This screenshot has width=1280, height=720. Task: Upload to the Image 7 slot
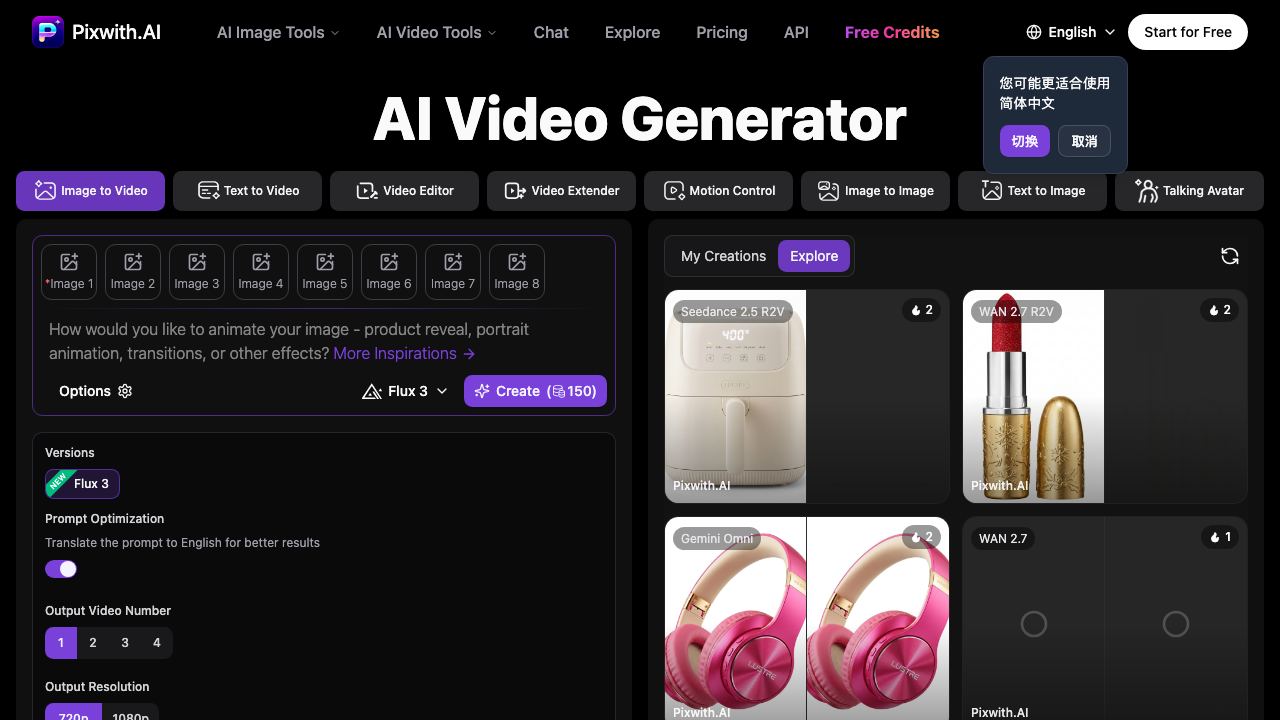(453, 272)
